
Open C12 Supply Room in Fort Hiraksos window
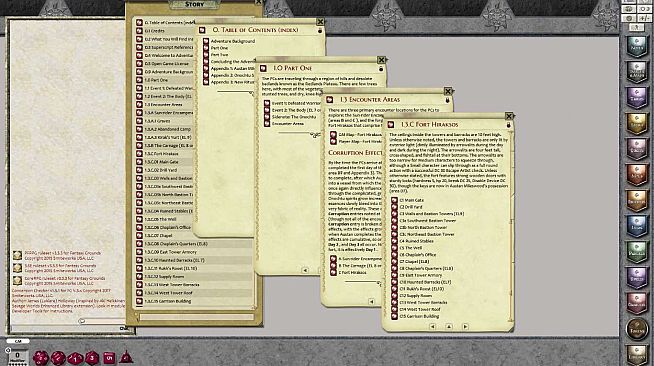click(417, 296)
